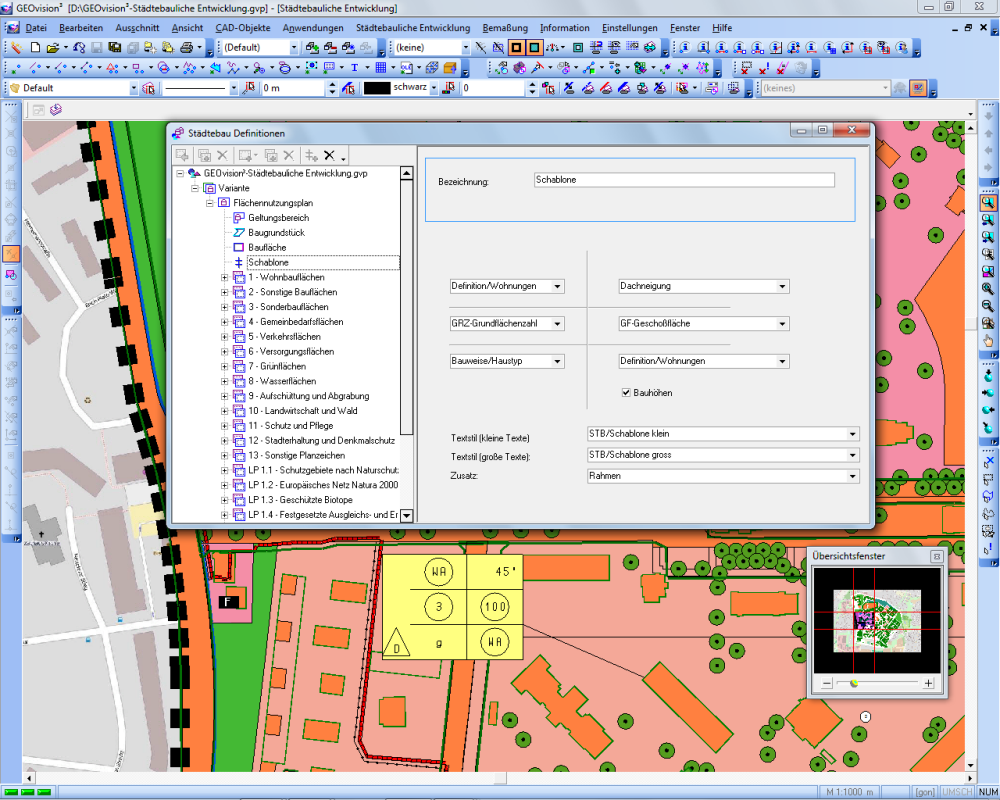Viewport: 1000px width, 800px height.
Task: Open the Städtebauliche Entwicklung menu
Action: click(x=413, y=28)
